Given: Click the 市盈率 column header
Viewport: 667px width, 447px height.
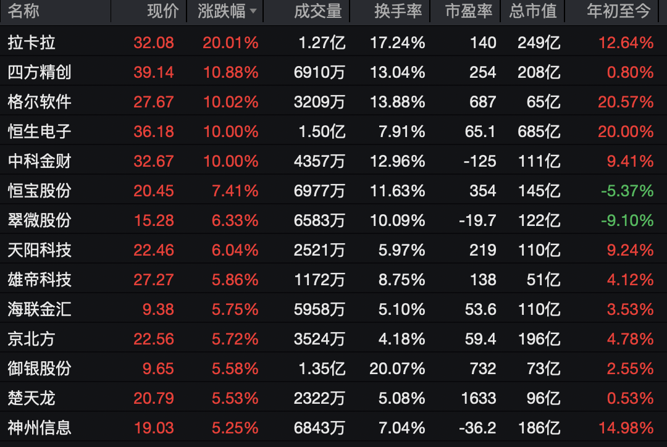Looking at the screenshot, I should (x=469, y=12).
